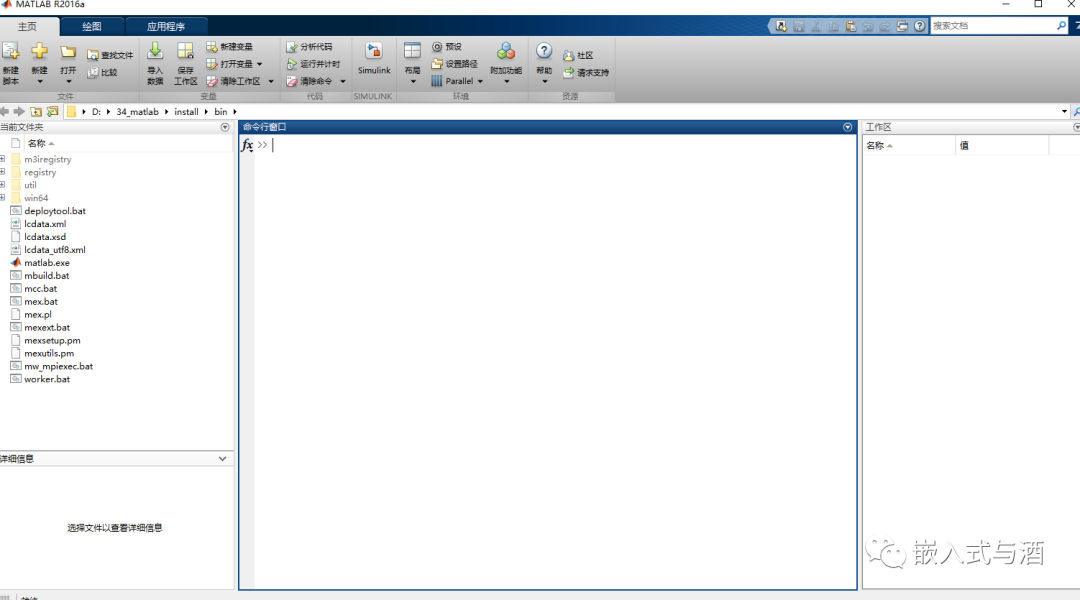Collapse the 详细信息 panel chevron

[222, 459]
